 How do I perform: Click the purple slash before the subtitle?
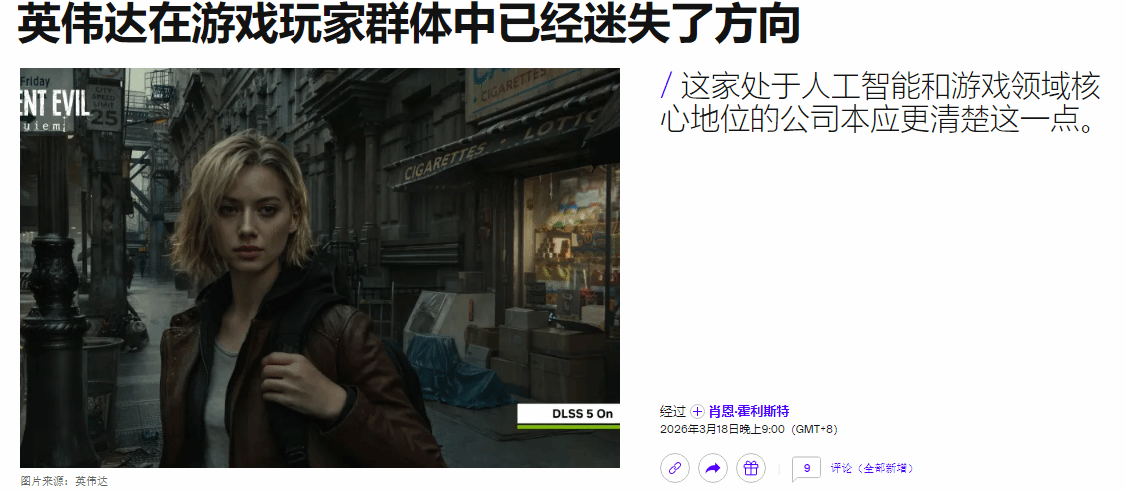[667, 87]
